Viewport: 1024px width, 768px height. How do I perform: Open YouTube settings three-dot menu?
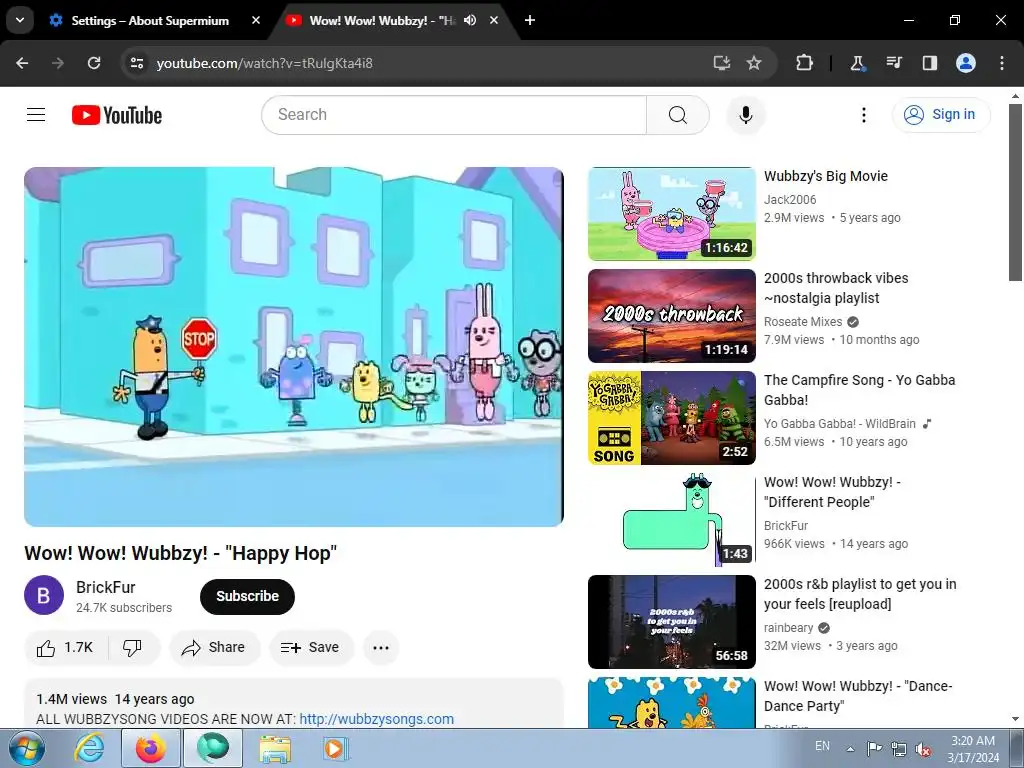tap(864, 115)
